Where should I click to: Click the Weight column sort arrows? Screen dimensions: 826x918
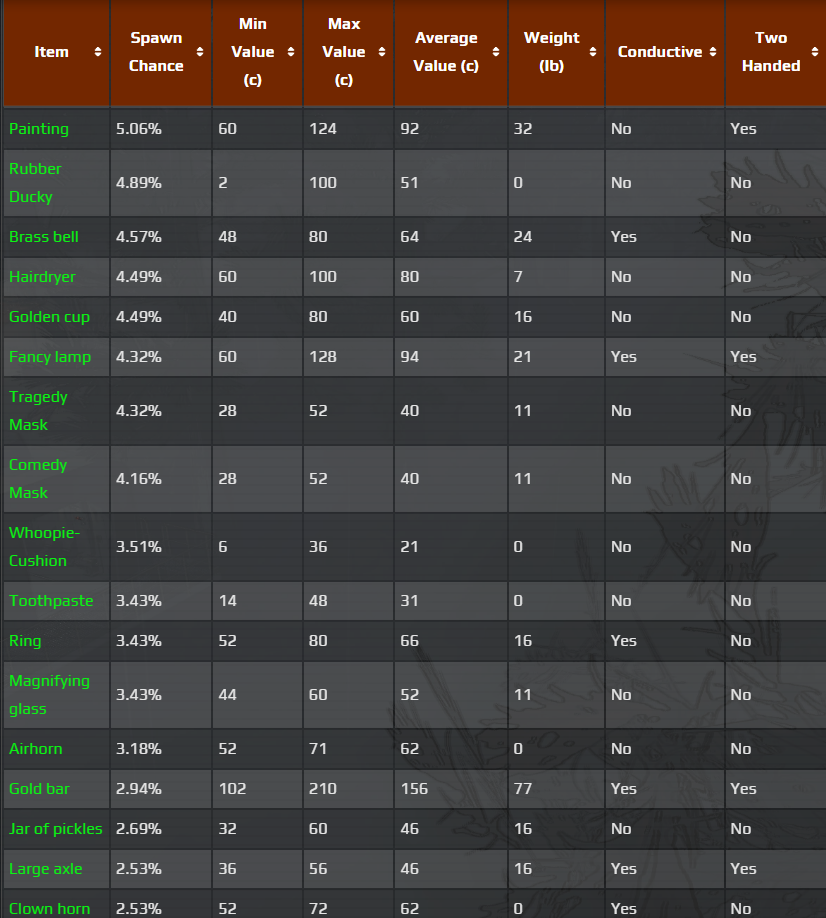point(592,52)
